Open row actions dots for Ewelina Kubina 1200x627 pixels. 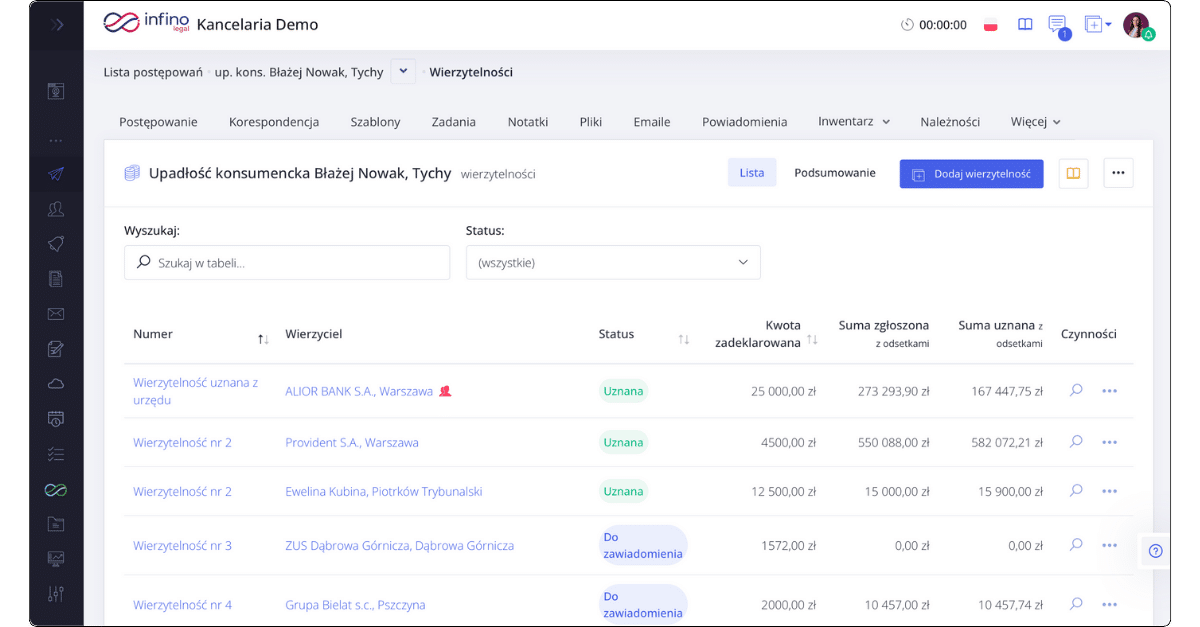tap(1109, 491)
